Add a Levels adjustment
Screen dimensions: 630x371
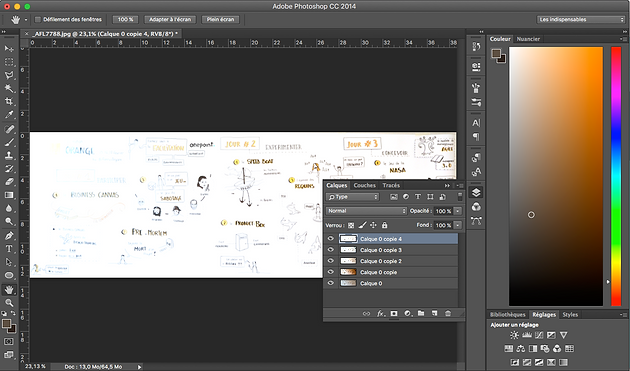pos(527,335)
